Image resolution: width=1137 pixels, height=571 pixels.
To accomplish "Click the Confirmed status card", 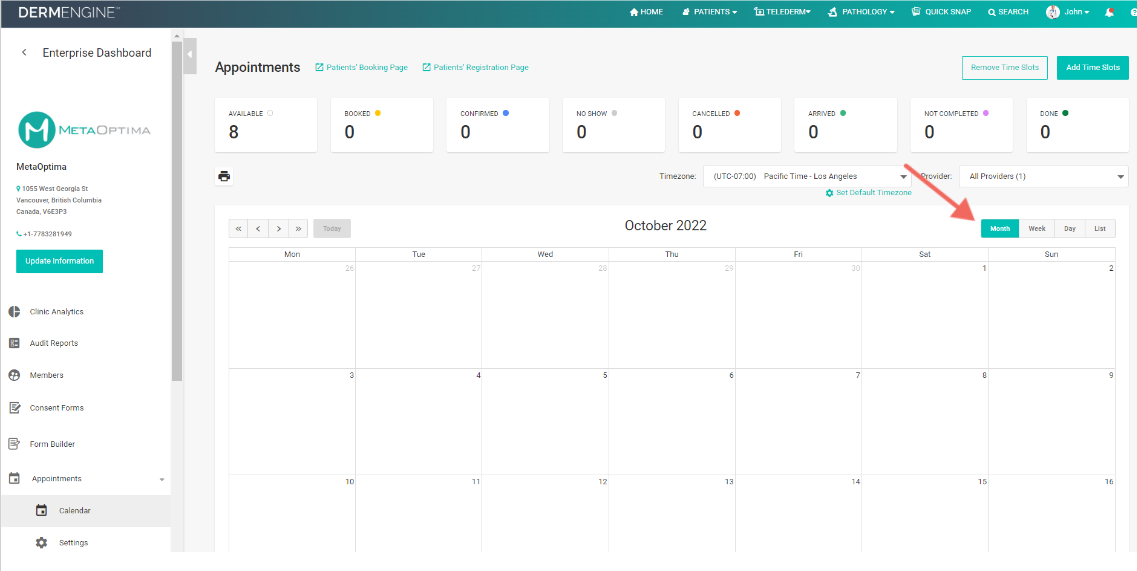I will click(x=497, y=125).
